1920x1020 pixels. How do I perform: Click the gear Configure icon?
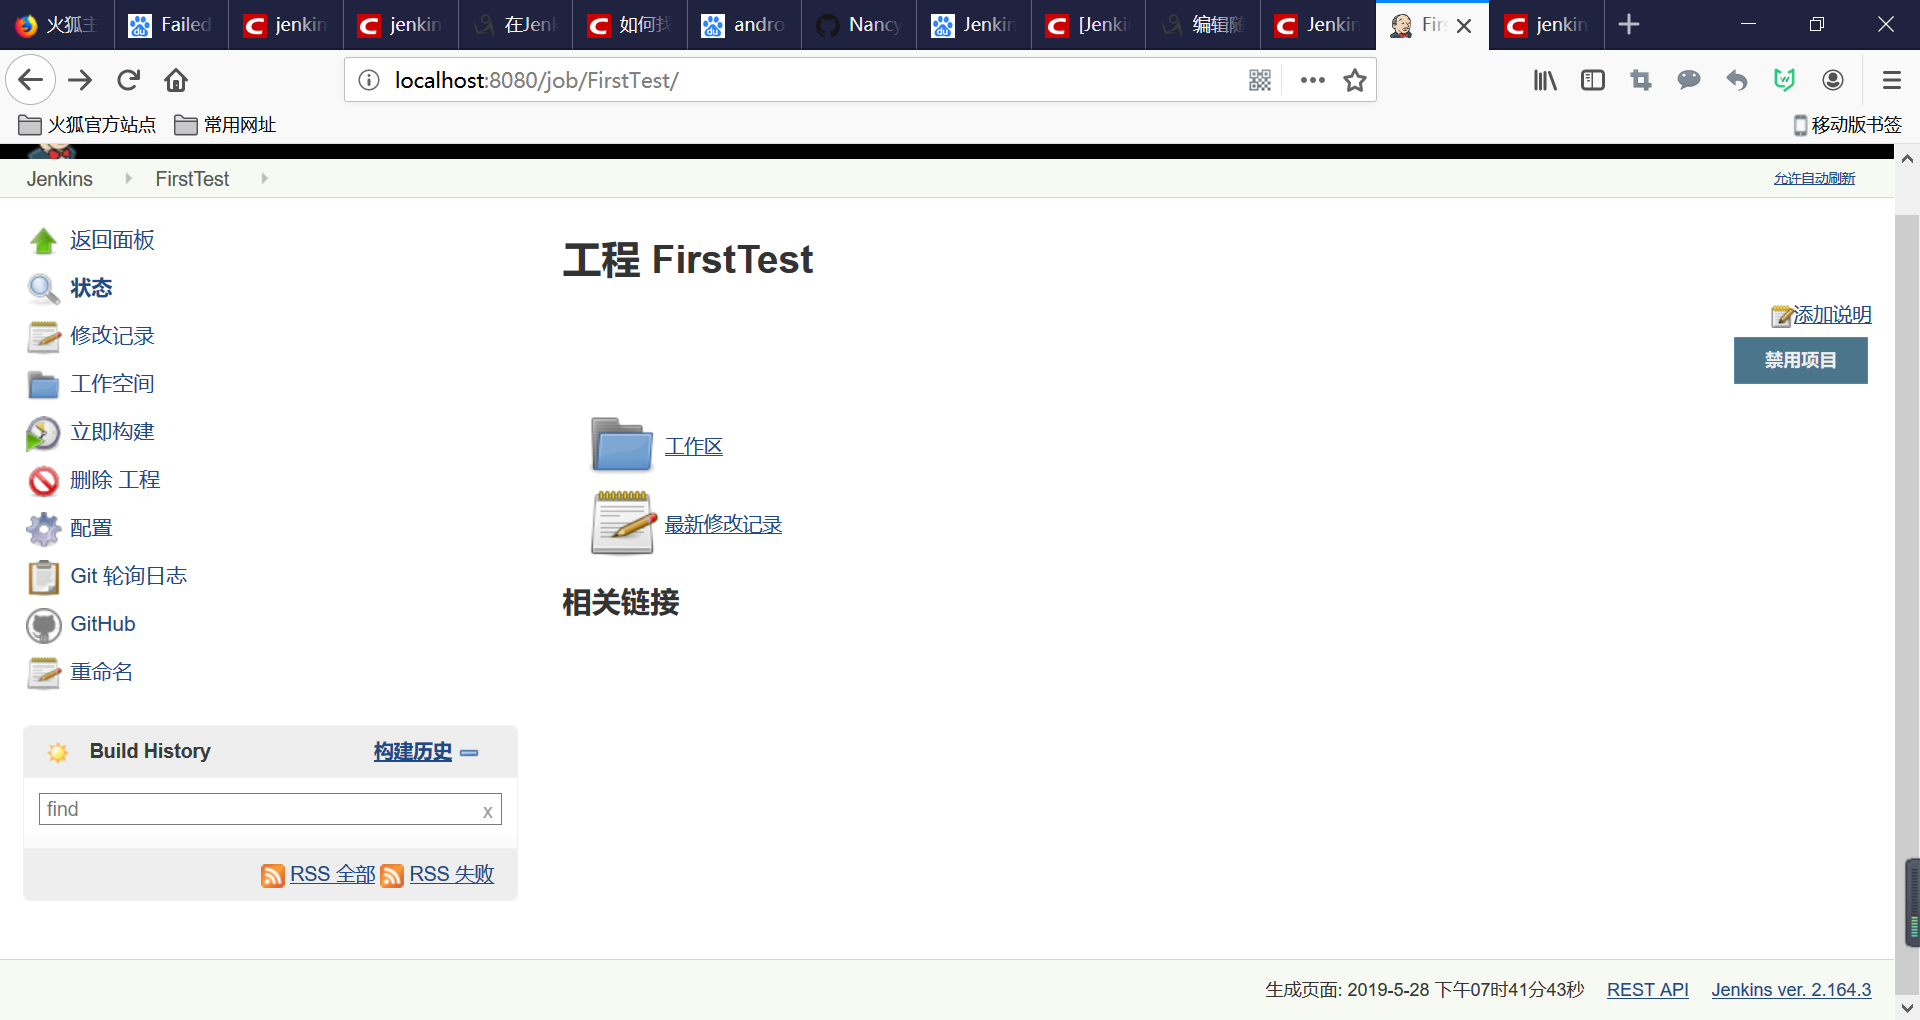tap(43, 529)
